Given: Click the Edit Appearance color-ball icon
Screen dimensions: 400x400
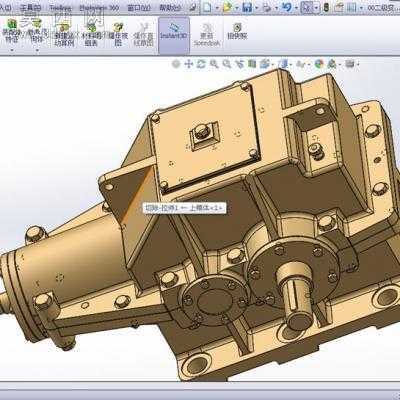Looking at the screenshot, I should click(320, 64).
